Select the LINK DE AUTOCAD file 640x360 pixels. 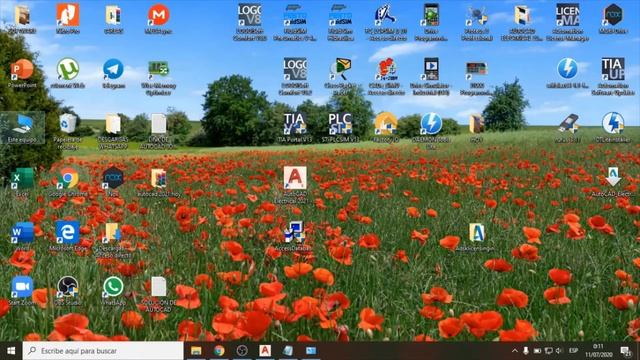click(x=158, y=123)
